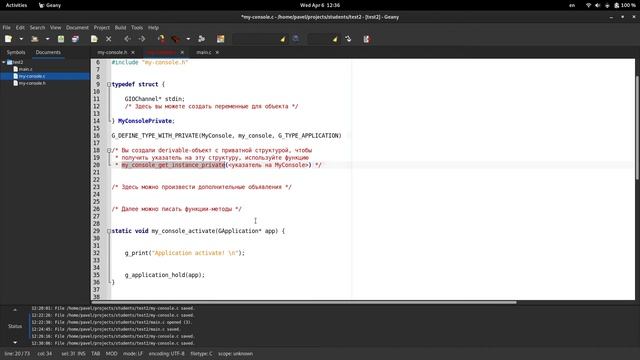Select the Status message tab
This screenshot has width=640, height=360.
point(15,326)
